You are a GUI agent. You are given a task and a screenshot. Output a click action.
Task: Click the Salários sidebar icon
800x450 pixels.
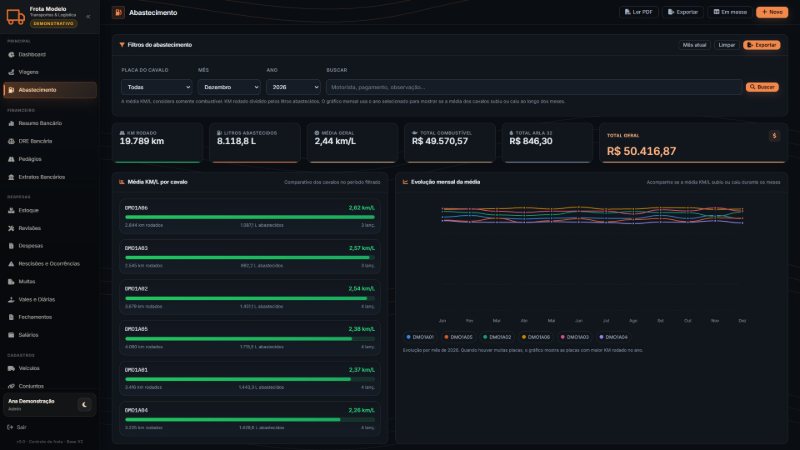pos(11,335)
